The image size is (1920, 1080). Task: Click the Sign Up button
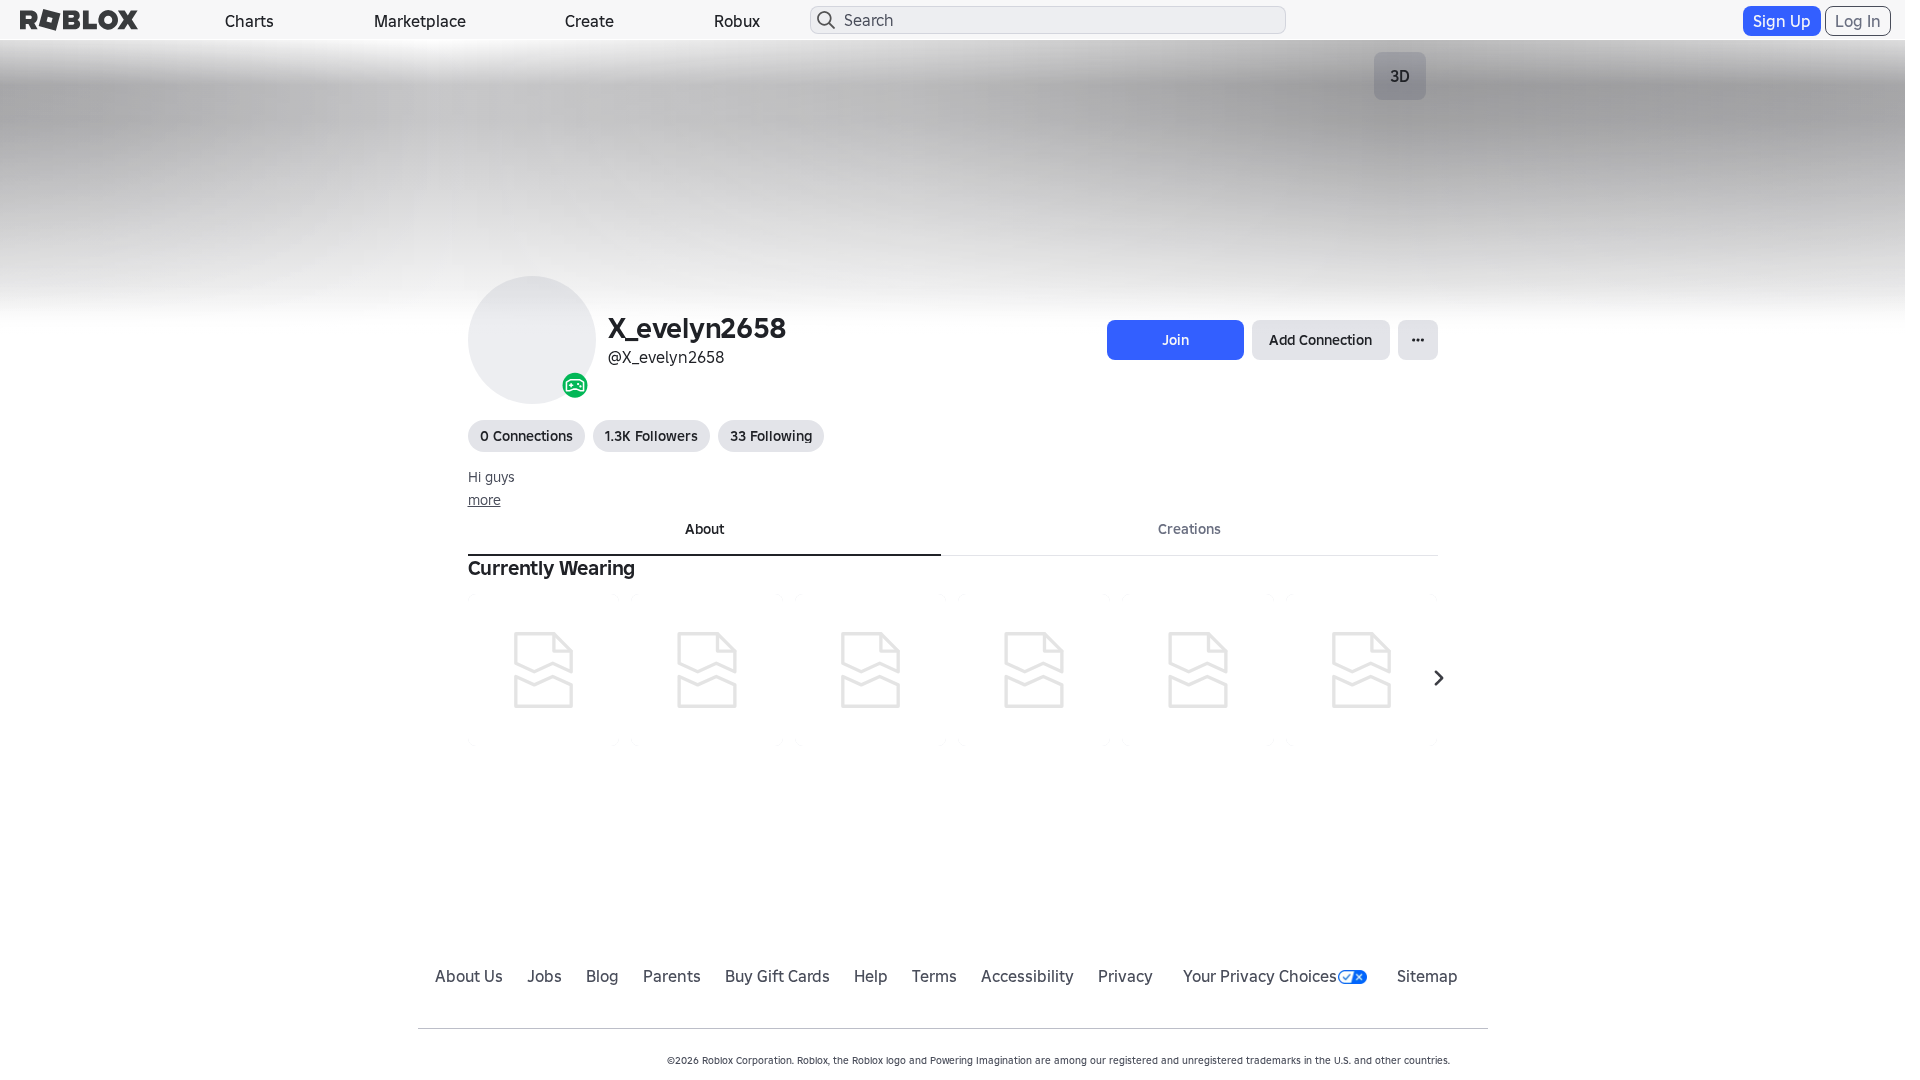coord(1781,21)
